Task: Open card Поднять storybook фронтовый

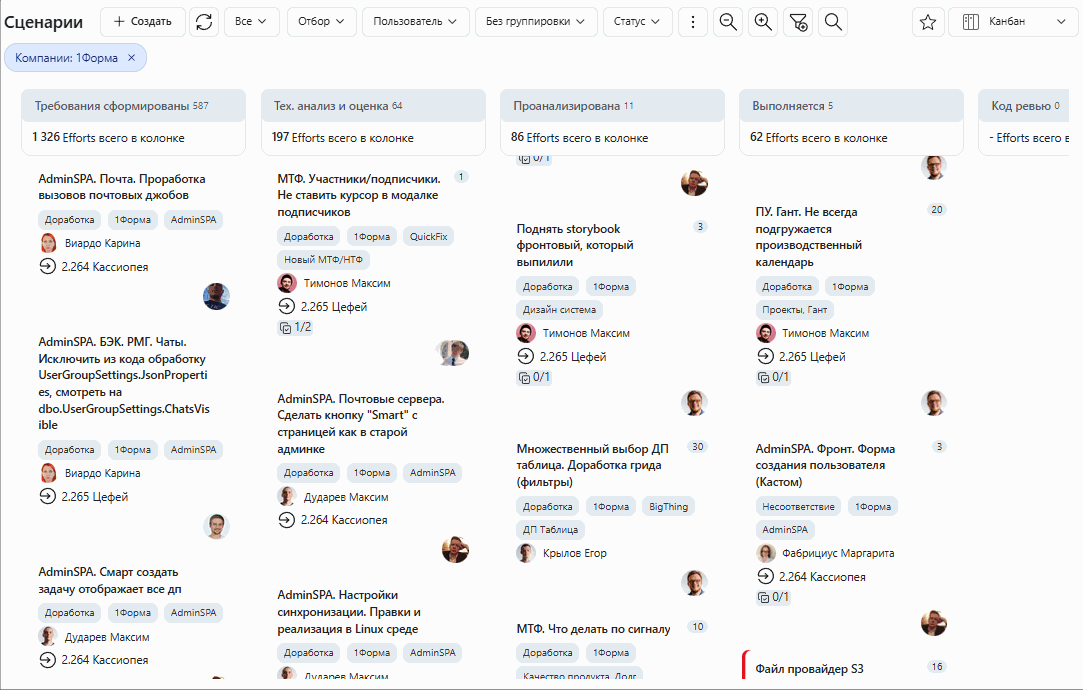Action: (575, 245)
